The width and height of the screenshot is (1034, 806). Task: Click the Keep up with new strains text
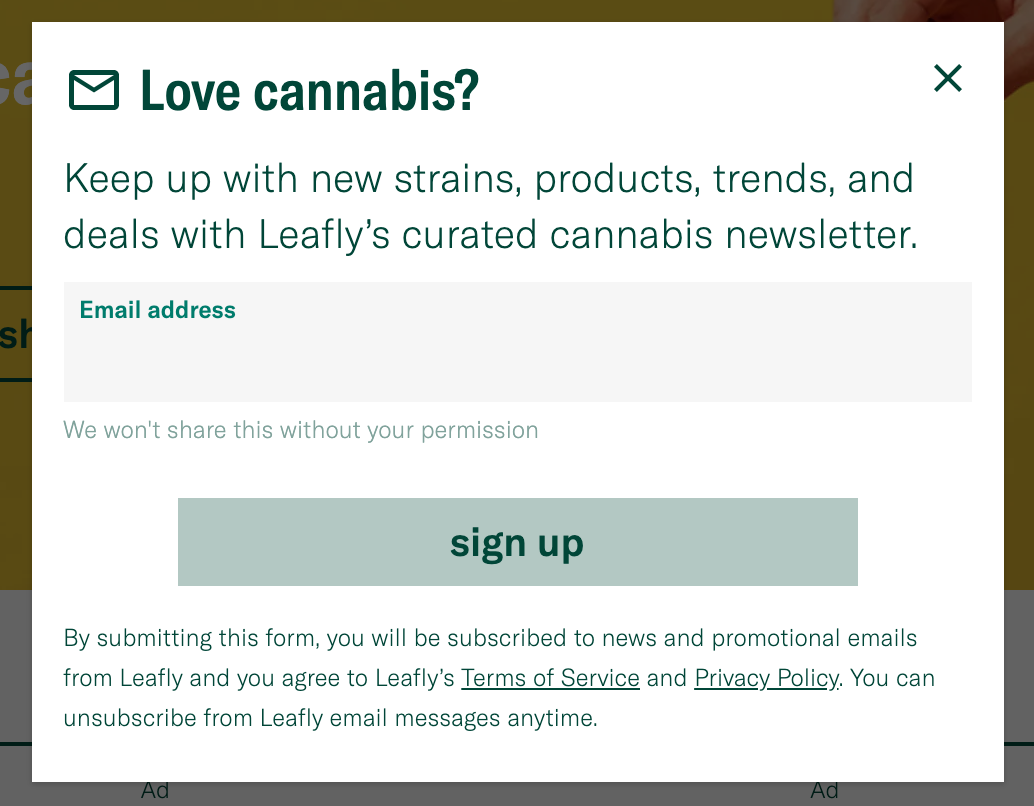coord(489,178)
